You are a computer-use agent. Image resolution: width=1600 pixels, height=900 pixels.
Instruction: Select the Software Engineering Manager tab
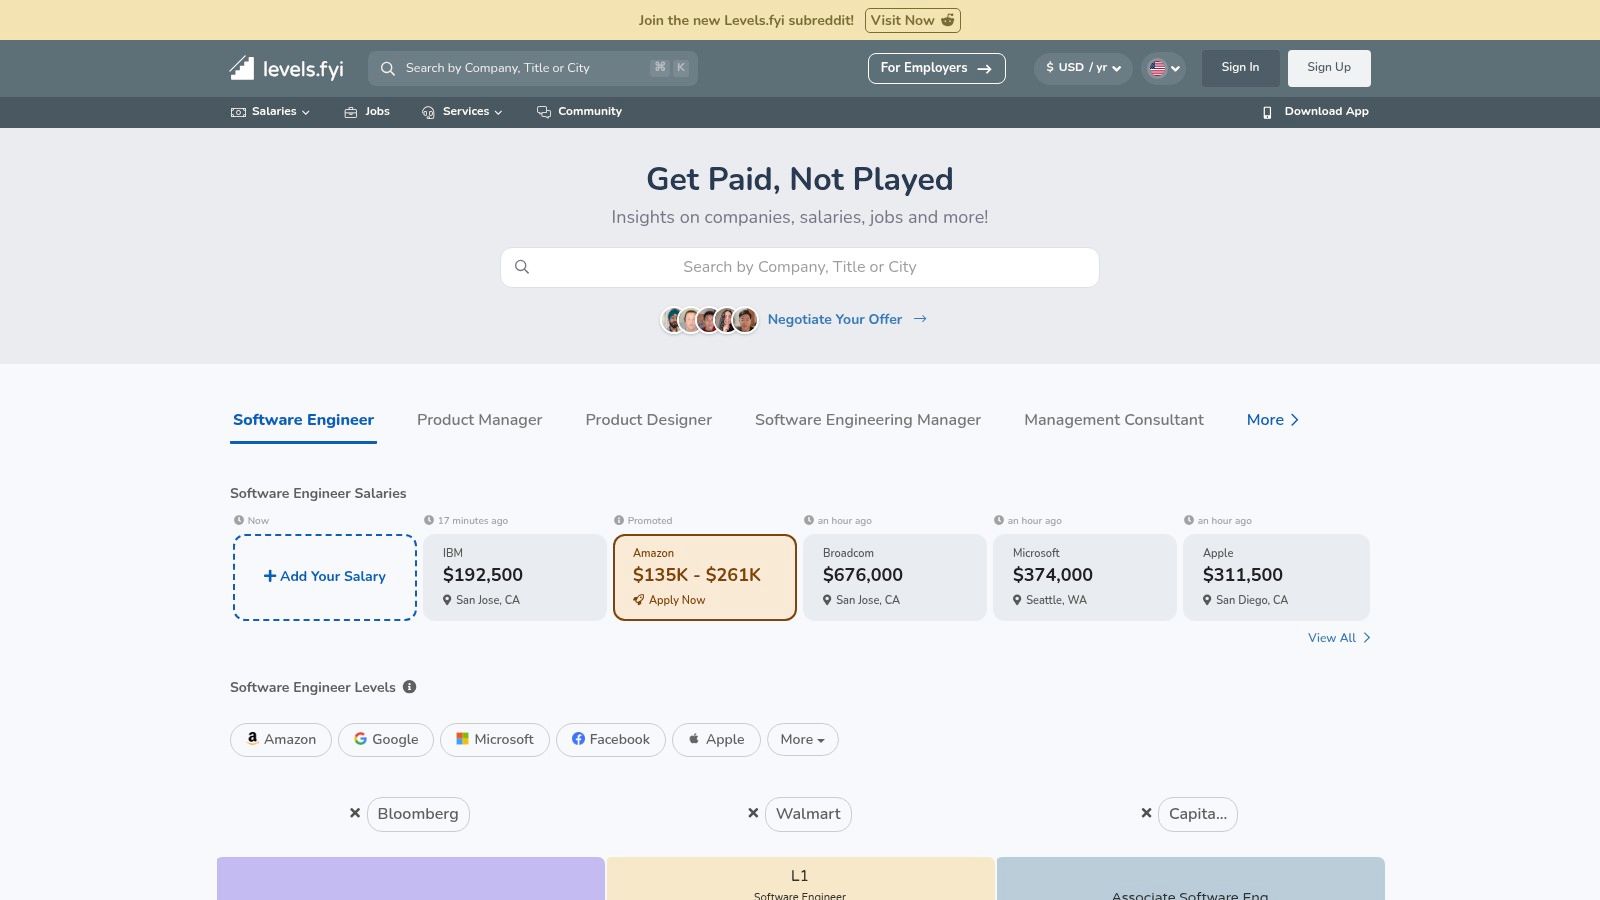pos(868,420)
